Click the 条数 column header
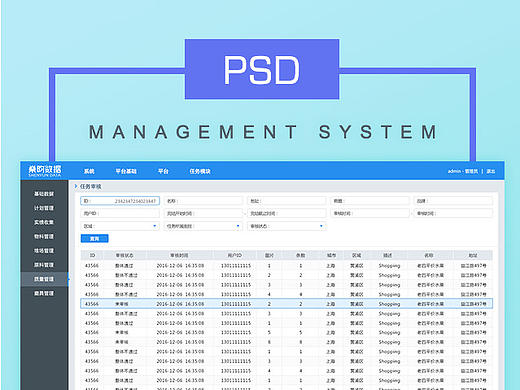Viewport: 520px width, 390px height. (x=301, y=255)
